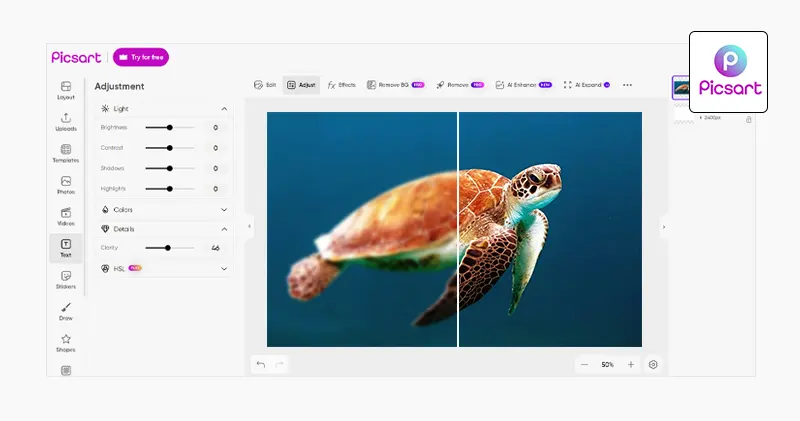Click the turtle image on canvas
This screenshot has width=800, height=421.
pos(454,229)
